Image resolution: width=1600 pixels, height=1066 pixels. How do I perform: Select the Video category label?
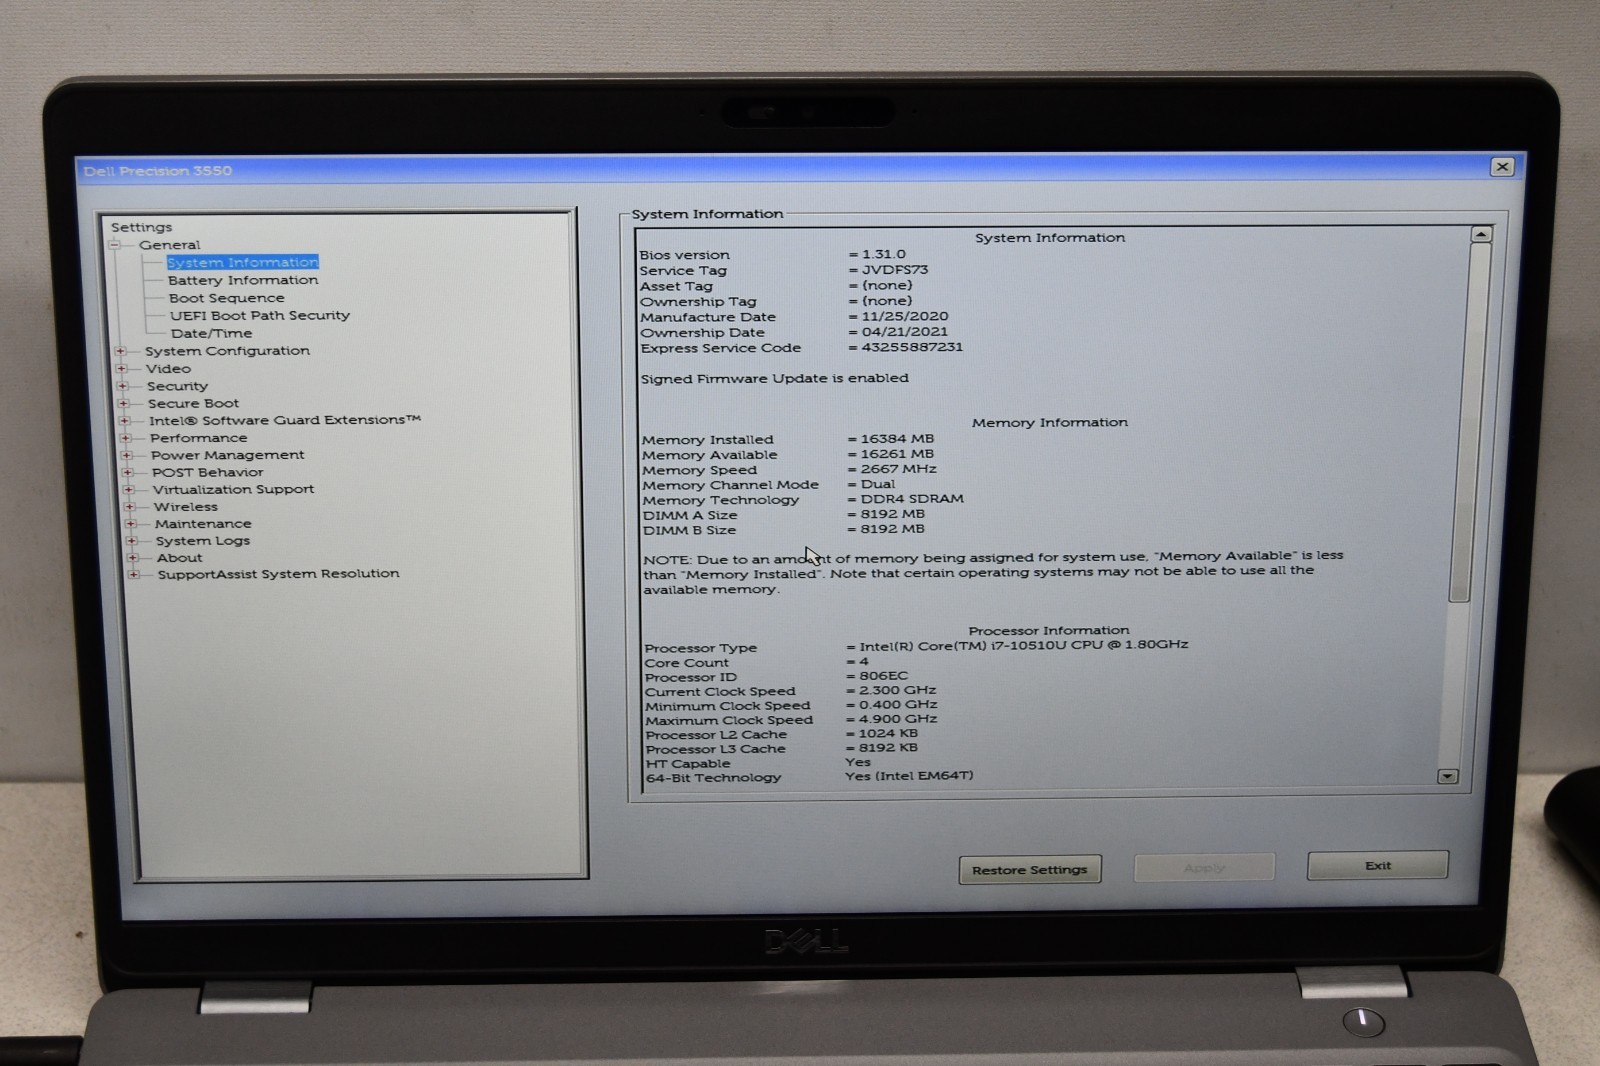(x=168, y=369)
